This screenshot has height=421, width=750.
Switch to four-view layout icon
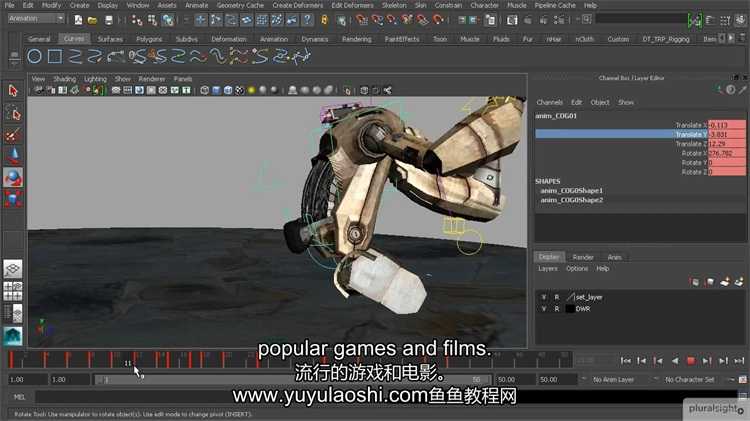click(x=13, y=291)
